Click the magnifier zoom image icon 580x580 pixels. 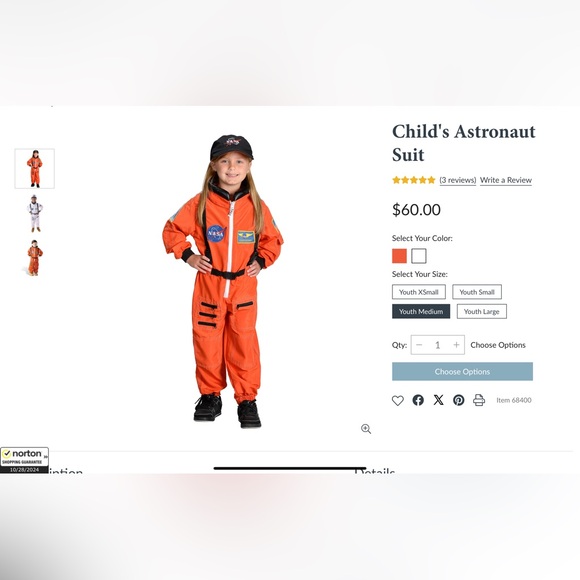(366, 429)
